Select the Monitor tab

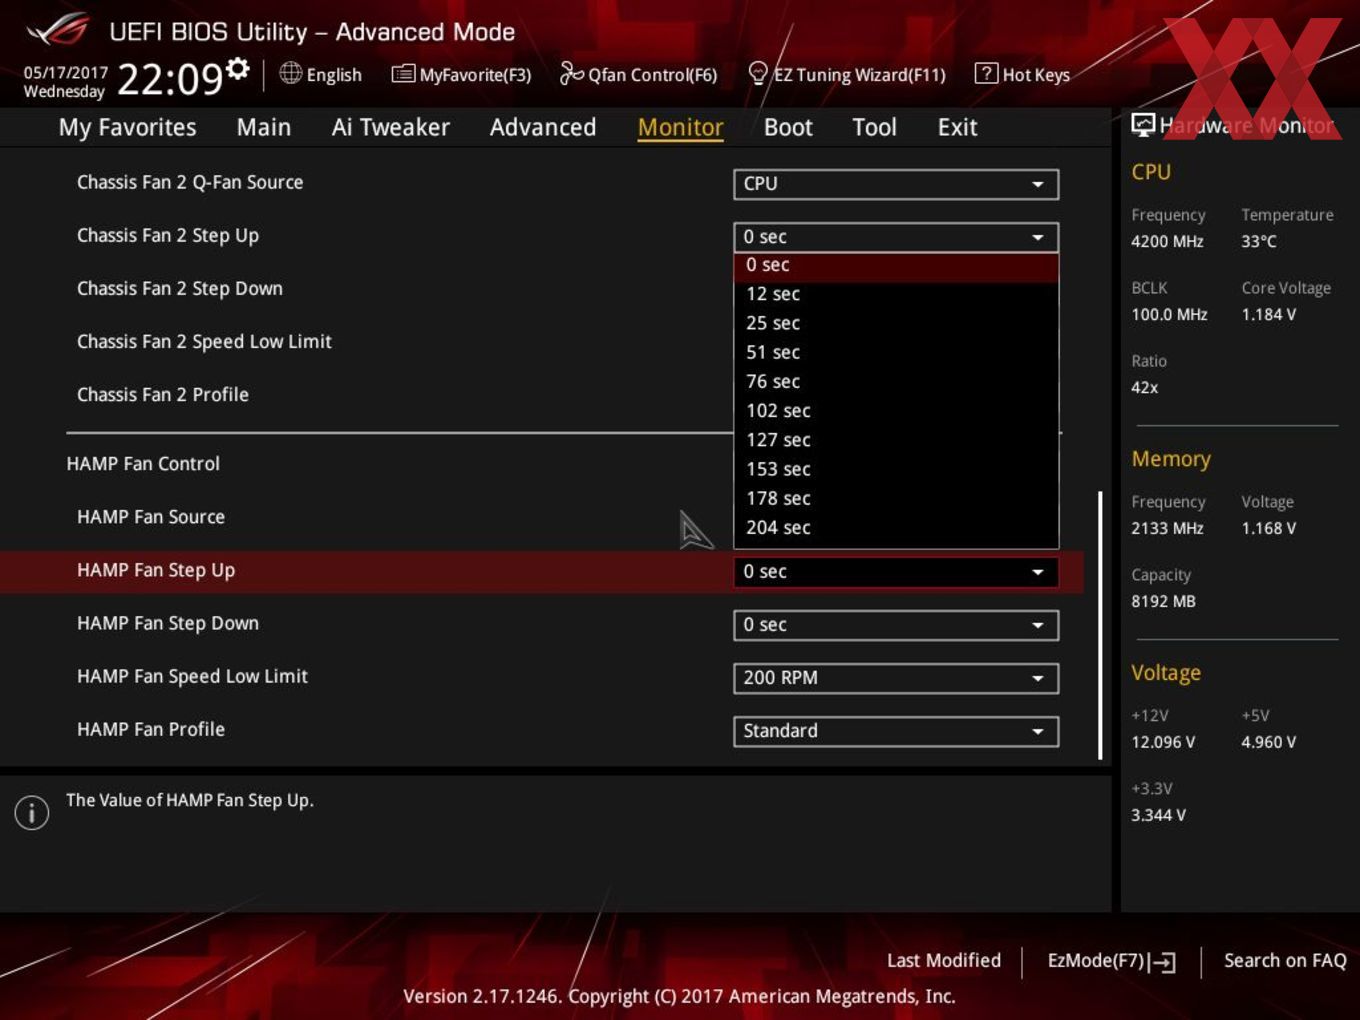point(680,127)
